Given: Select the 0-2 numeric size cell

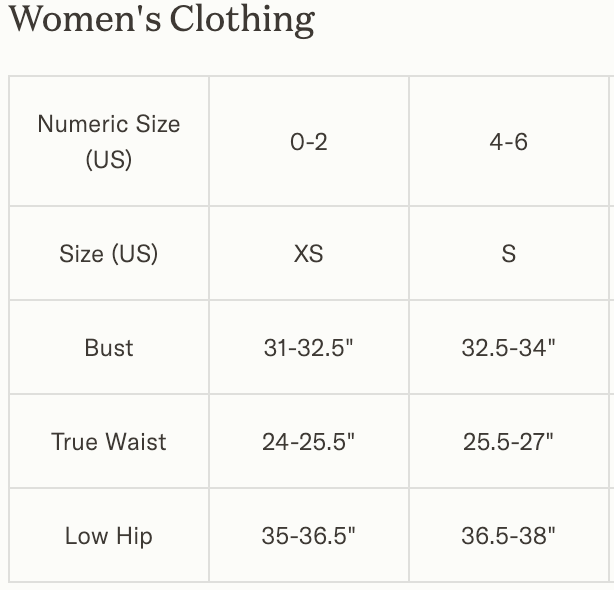Looking at the screenshot, I should (309, 142).
